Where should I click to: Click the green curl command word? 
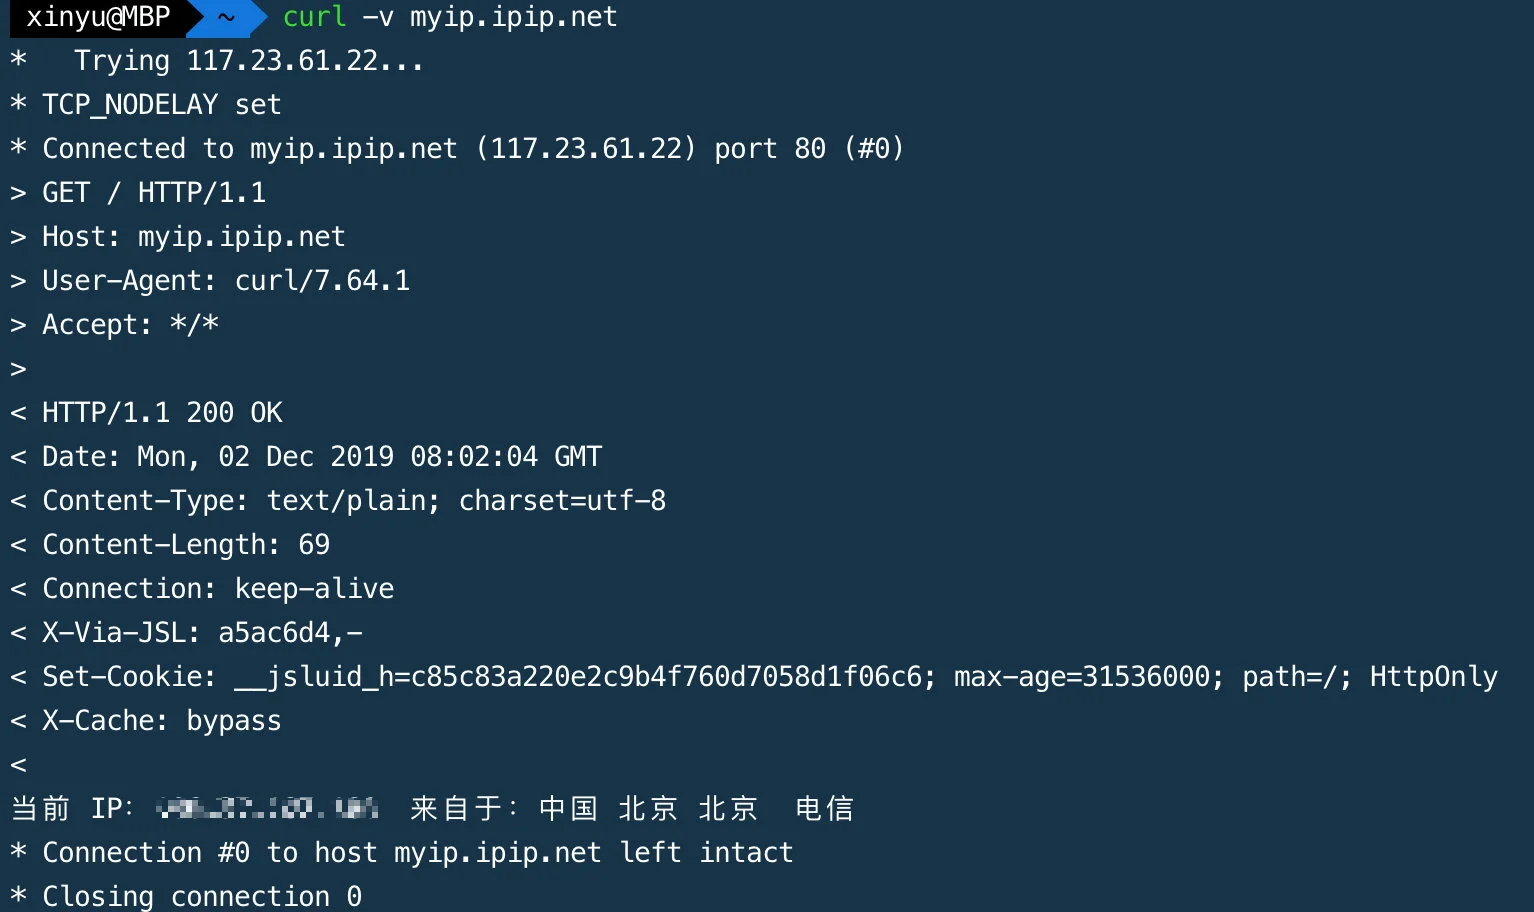tap(314, 17)
